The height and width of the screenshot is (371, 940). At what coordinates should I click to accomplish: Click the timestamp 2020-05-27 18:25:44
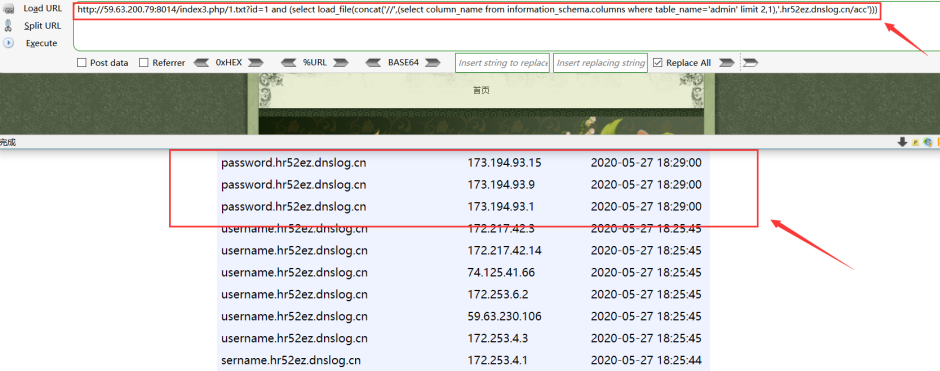point(646,361)
